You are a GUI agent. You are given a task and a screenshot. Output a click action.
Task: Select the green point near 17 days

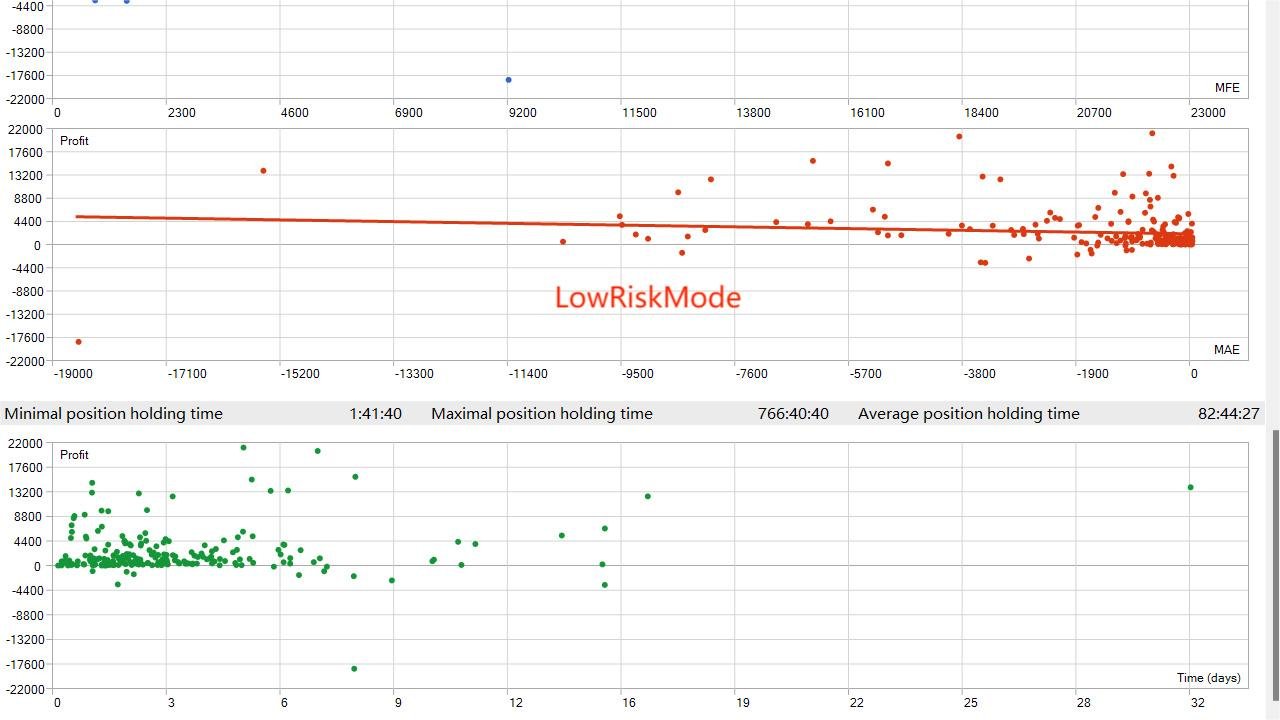(648, 496)
